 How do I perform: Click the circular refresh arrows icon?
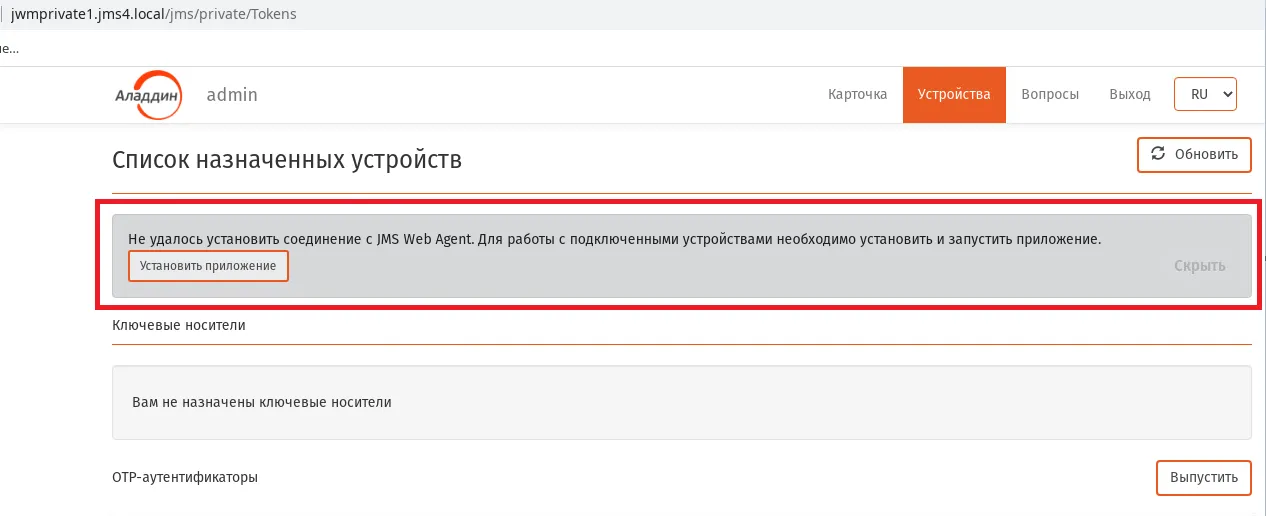point(1158,154)
